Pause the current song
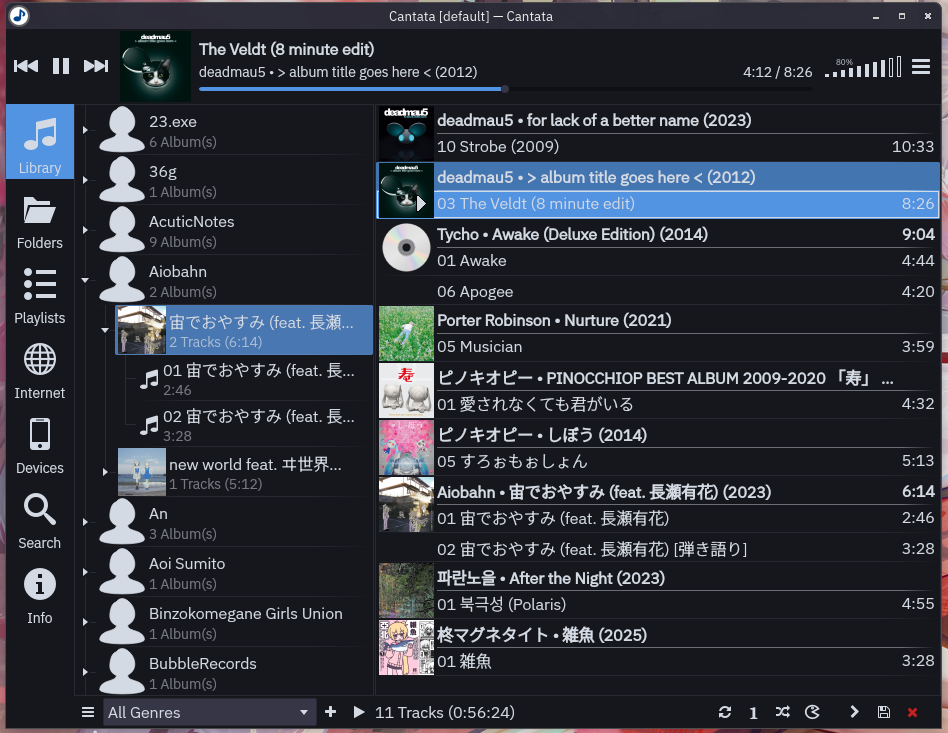The image size is (948, 733). pos(60,66)
